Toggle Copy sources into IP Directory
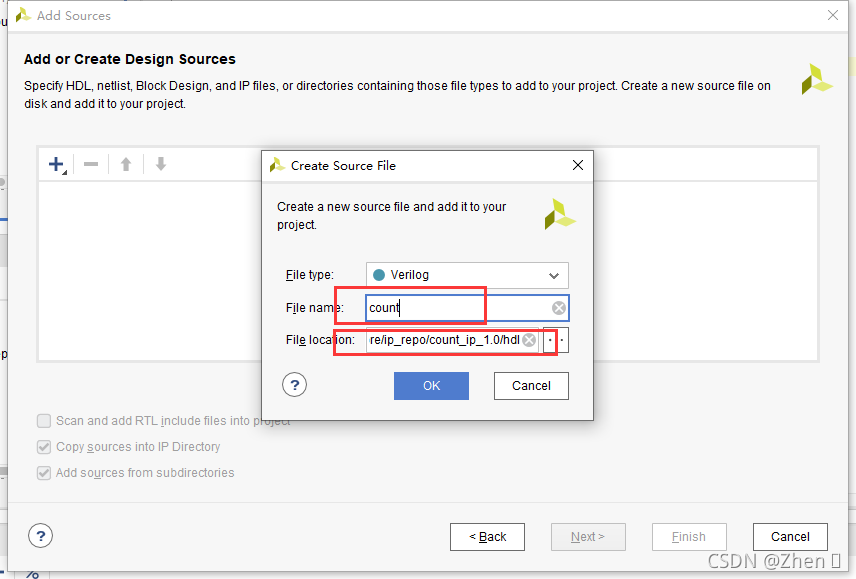The height and width of the screenshot is (579, 856). tap(44, 447)
